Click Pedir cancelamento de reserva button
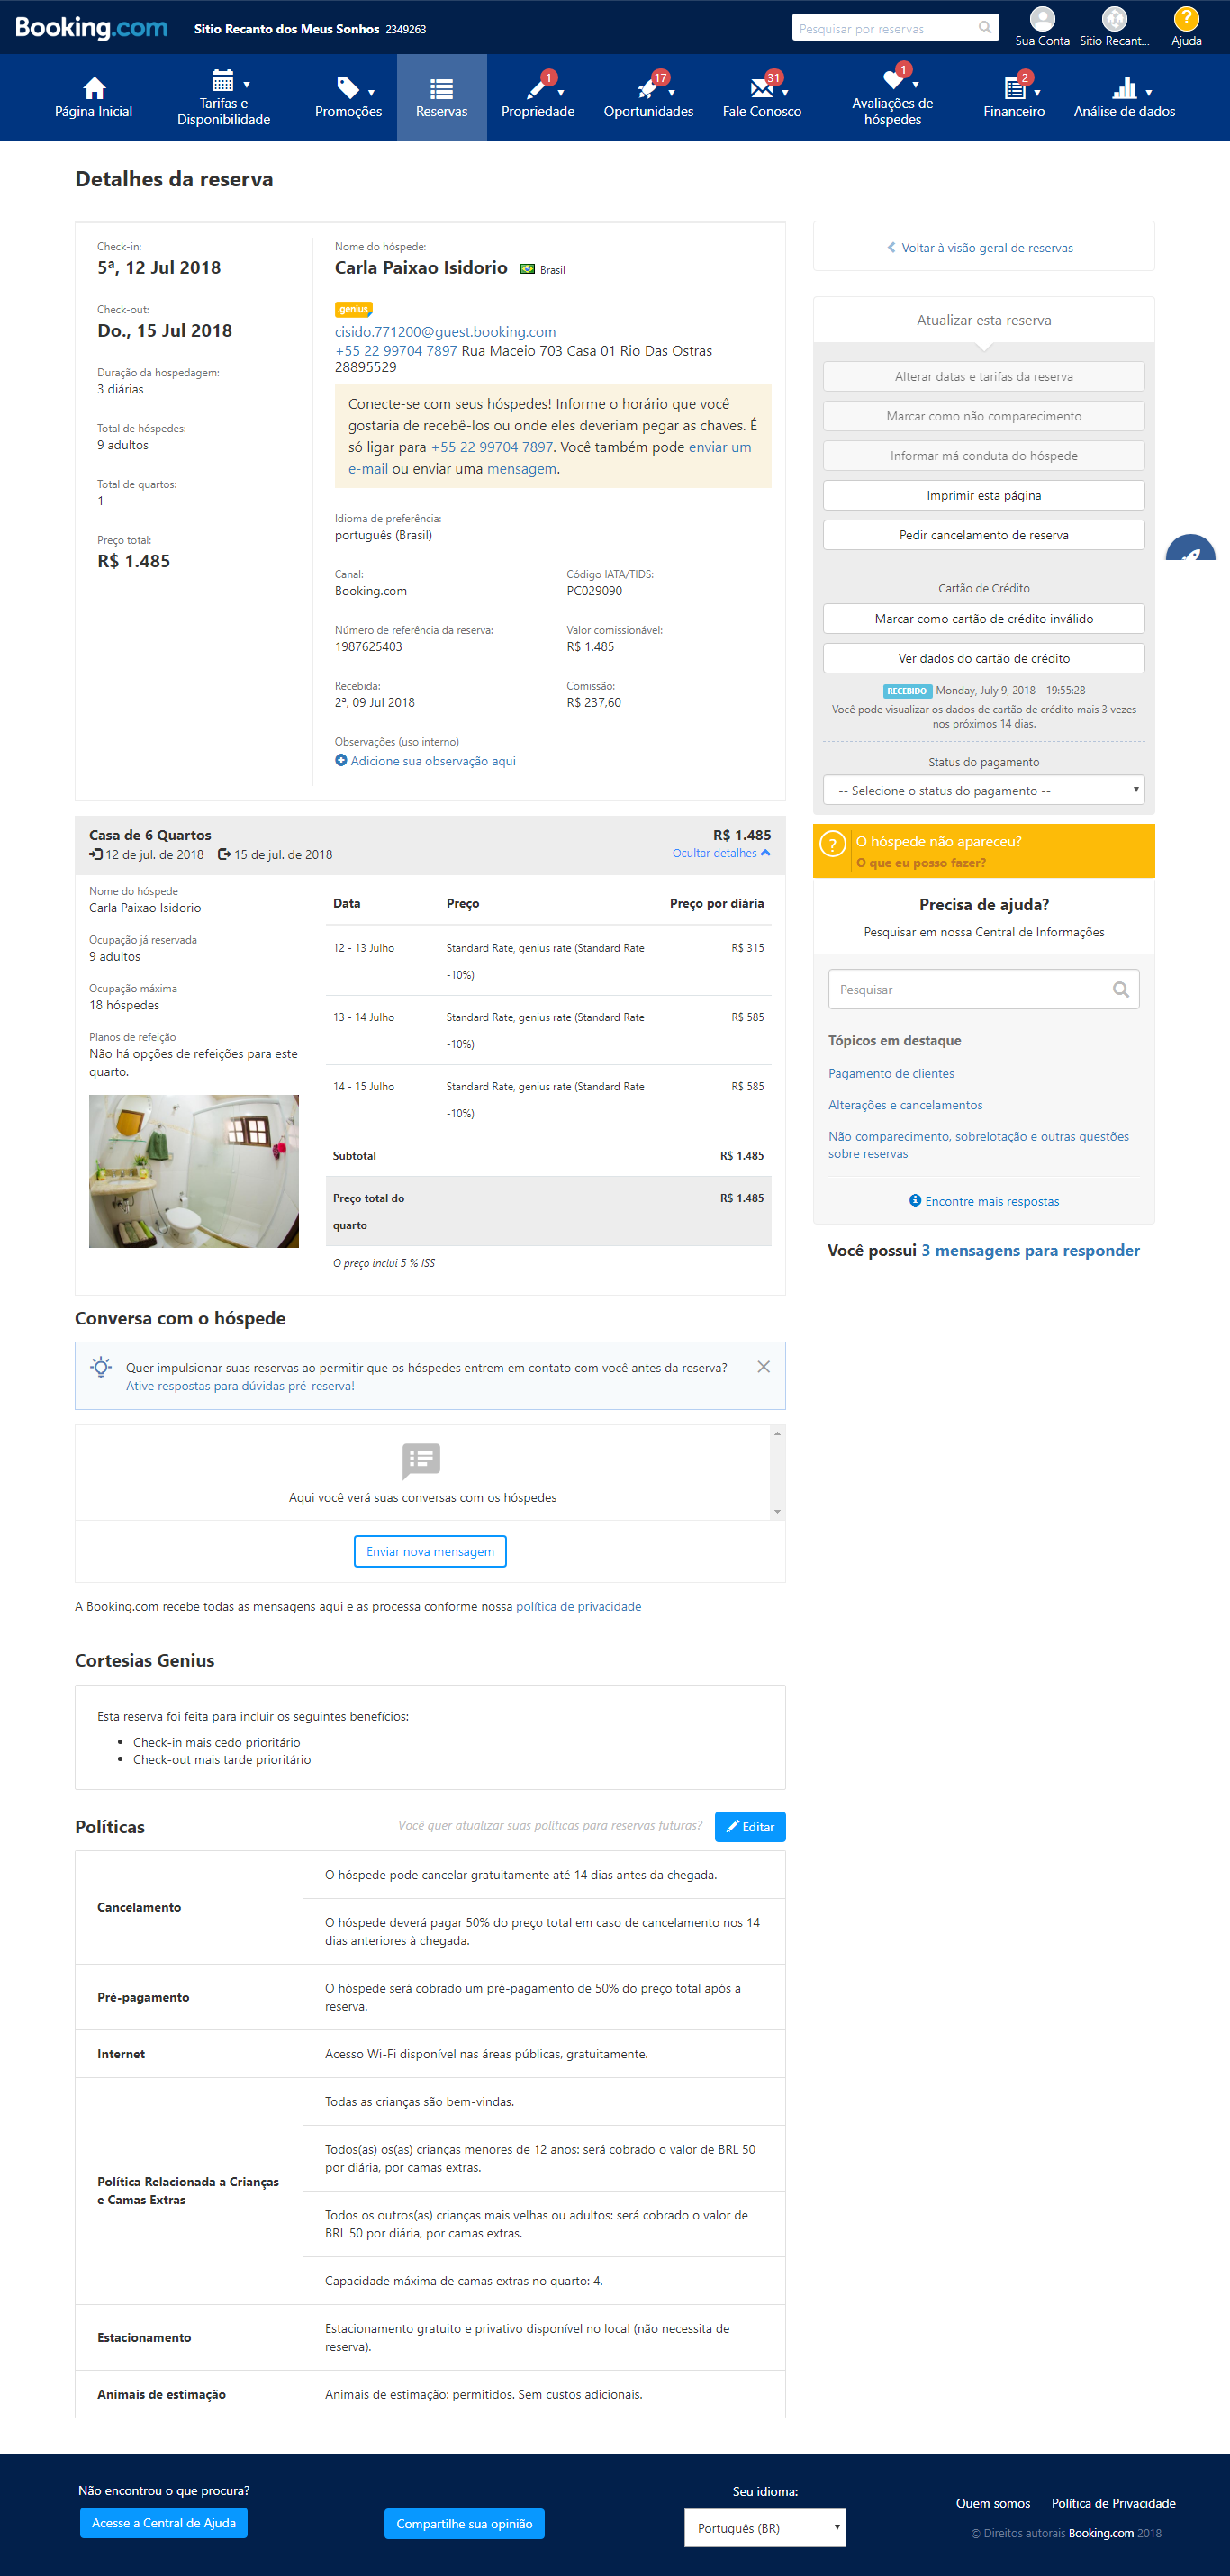Screen dimensions: 1230x2576 (983, 535)
